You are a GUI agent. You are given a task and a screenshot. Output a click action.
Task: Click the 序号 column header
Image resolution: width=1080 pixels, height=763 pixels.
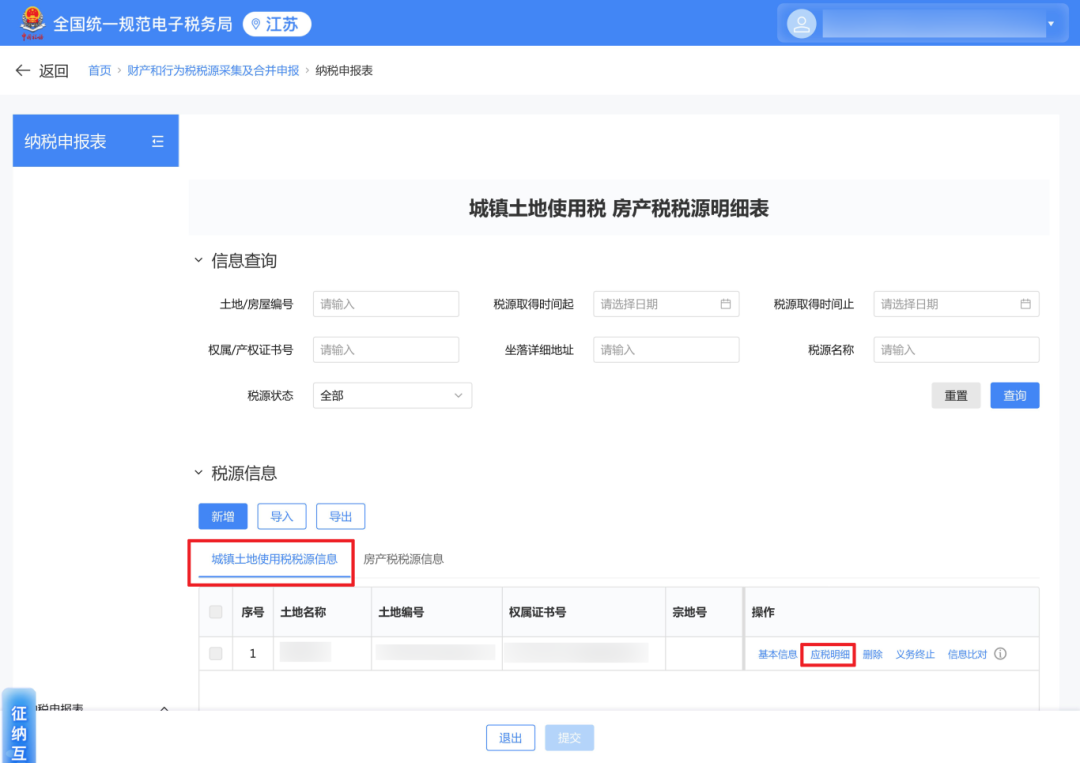[x=253, y=612]
